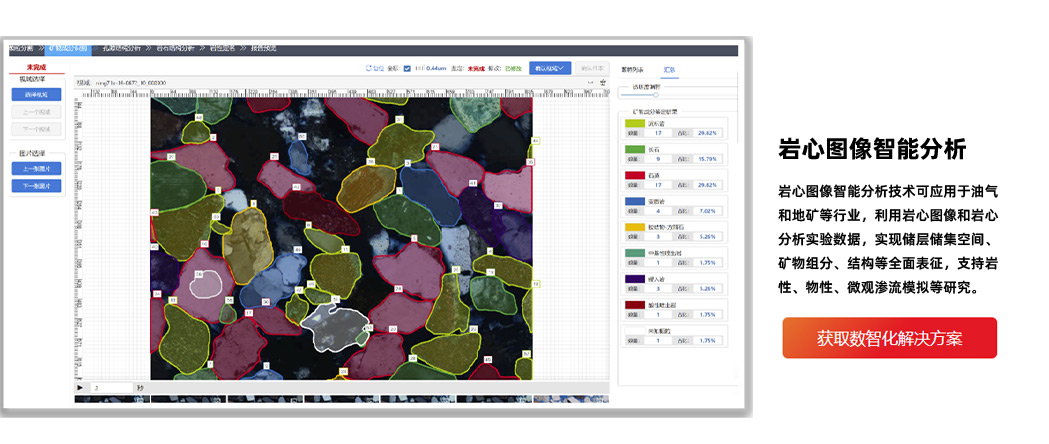Select grain label 35 at image right edge
Viewport: 1049px width, 444px height.
pos(530,162)
